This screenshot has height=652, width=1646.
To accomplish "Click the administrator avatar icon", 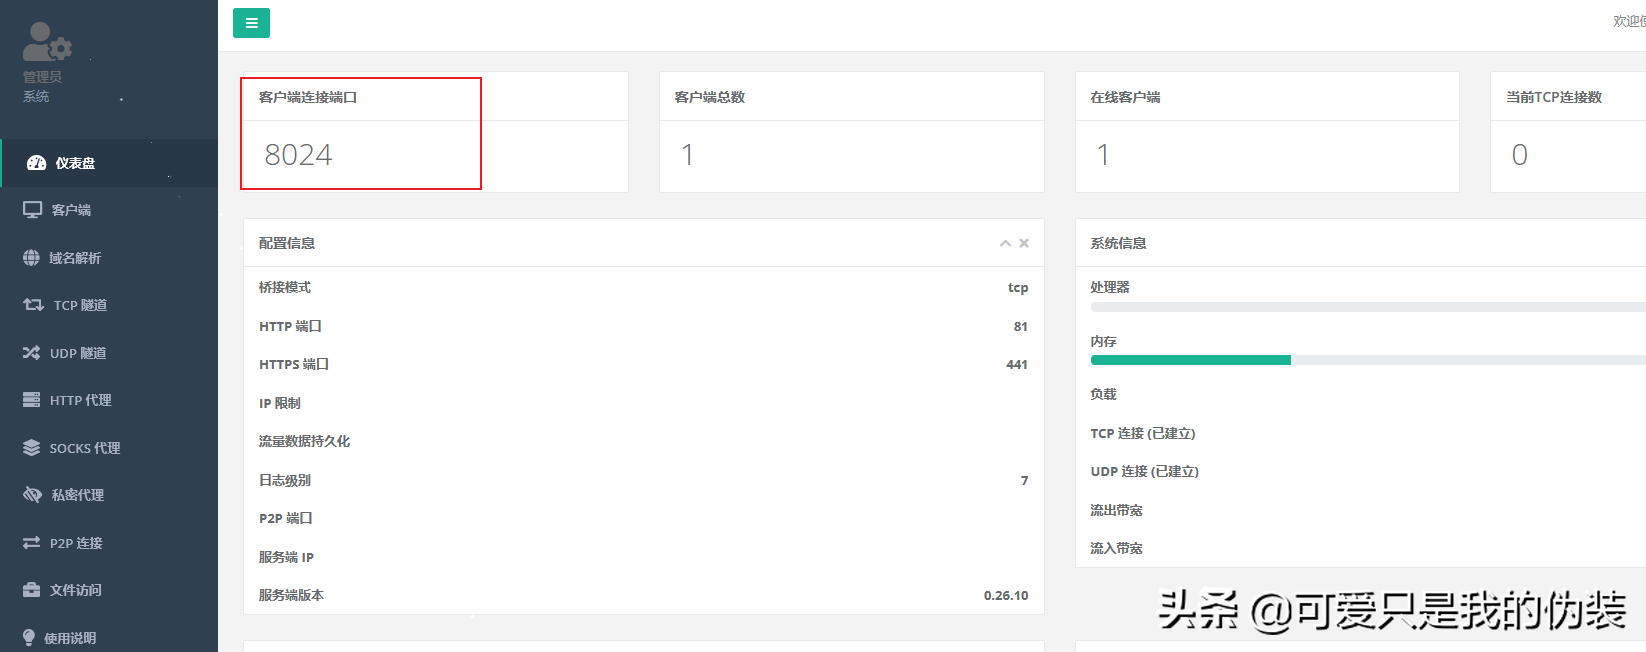I will [47, 42].
